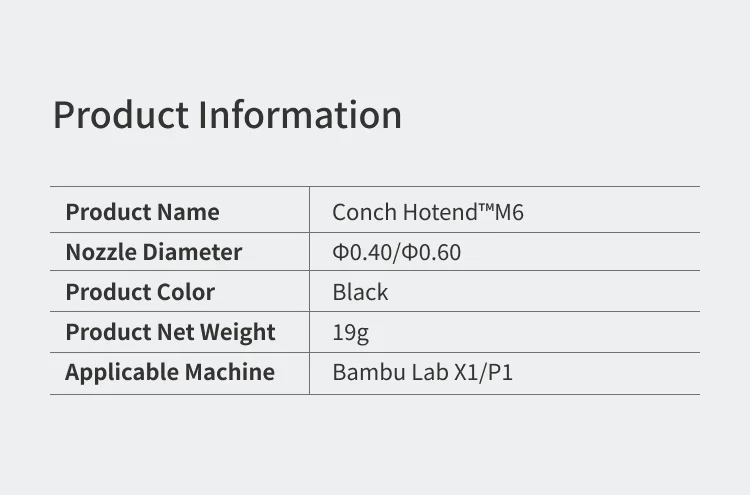Select the Product Net Weight label
Image resolution: width=750 pixels, height=495 pixels.
(170, 332)
